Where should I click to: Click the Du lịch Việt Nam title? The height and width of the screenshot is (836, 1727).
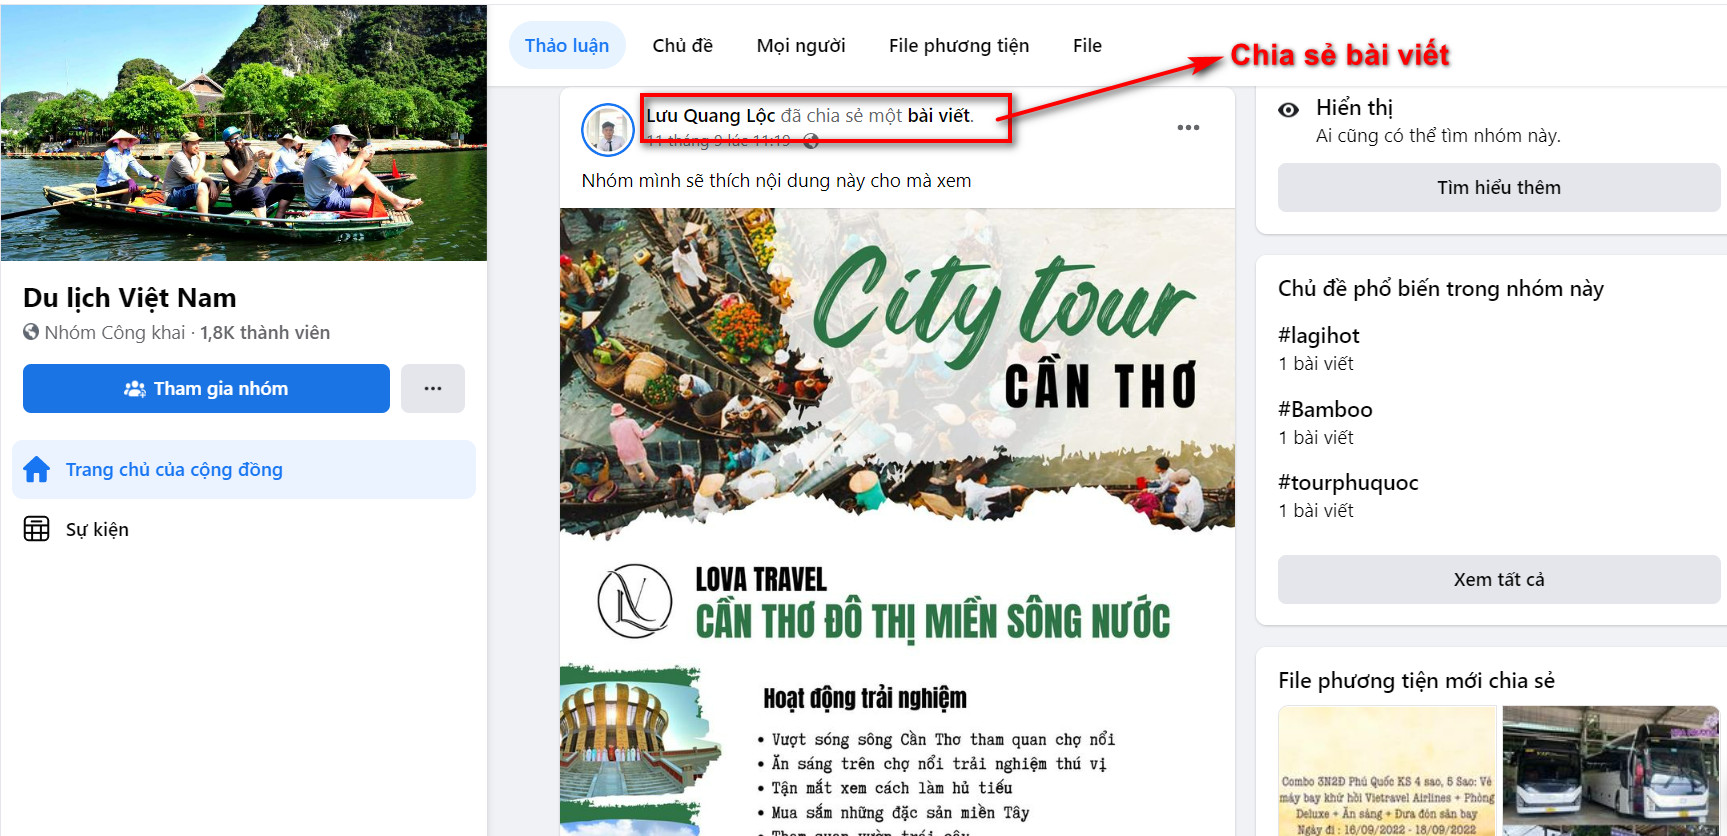[130, 298]
